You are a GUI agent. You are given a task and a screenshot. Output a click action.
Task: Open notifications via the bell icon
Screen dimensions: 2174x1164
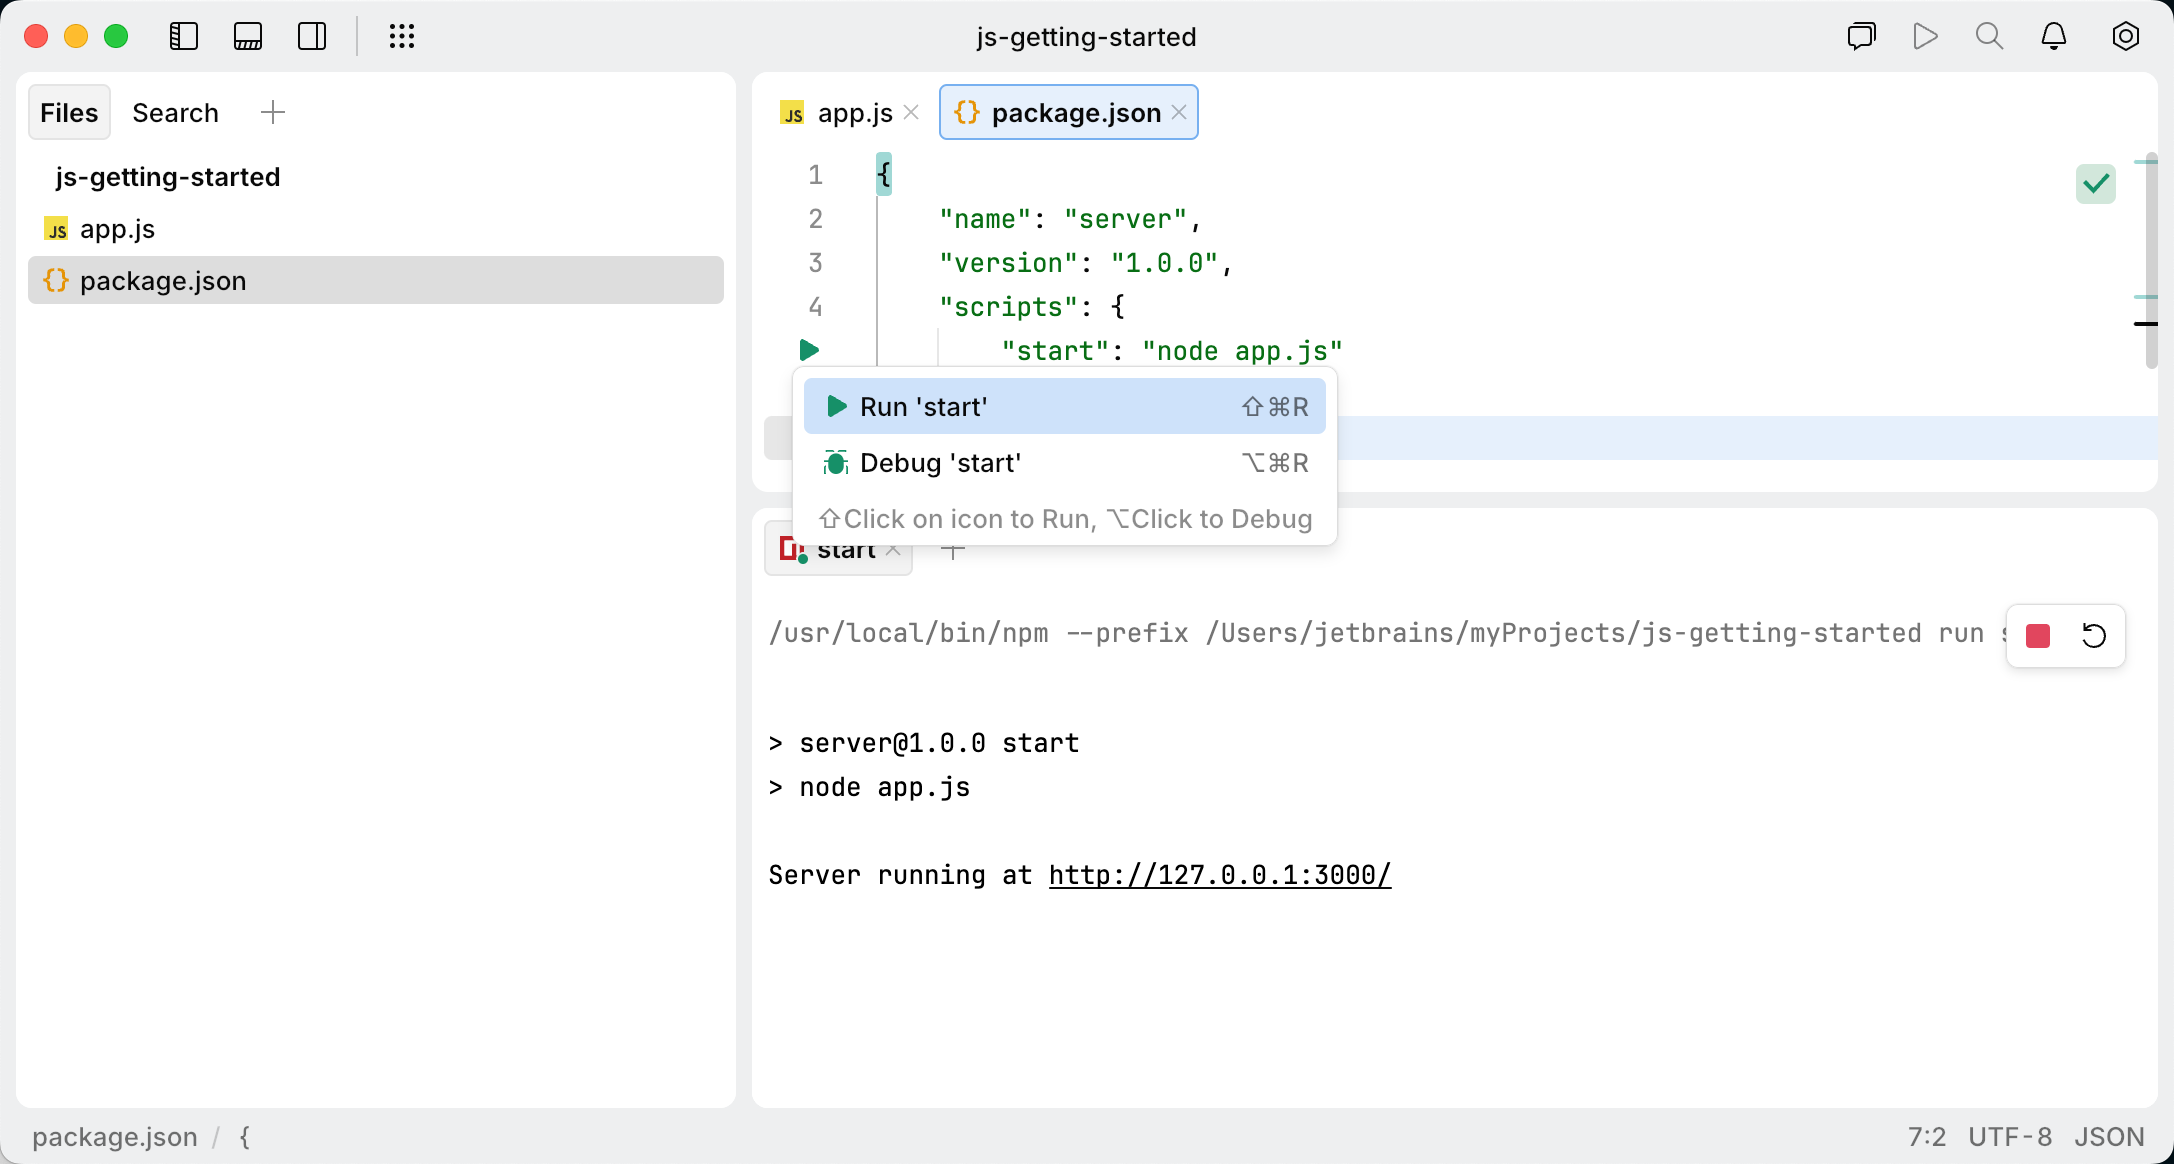[x=2053, y=36]
